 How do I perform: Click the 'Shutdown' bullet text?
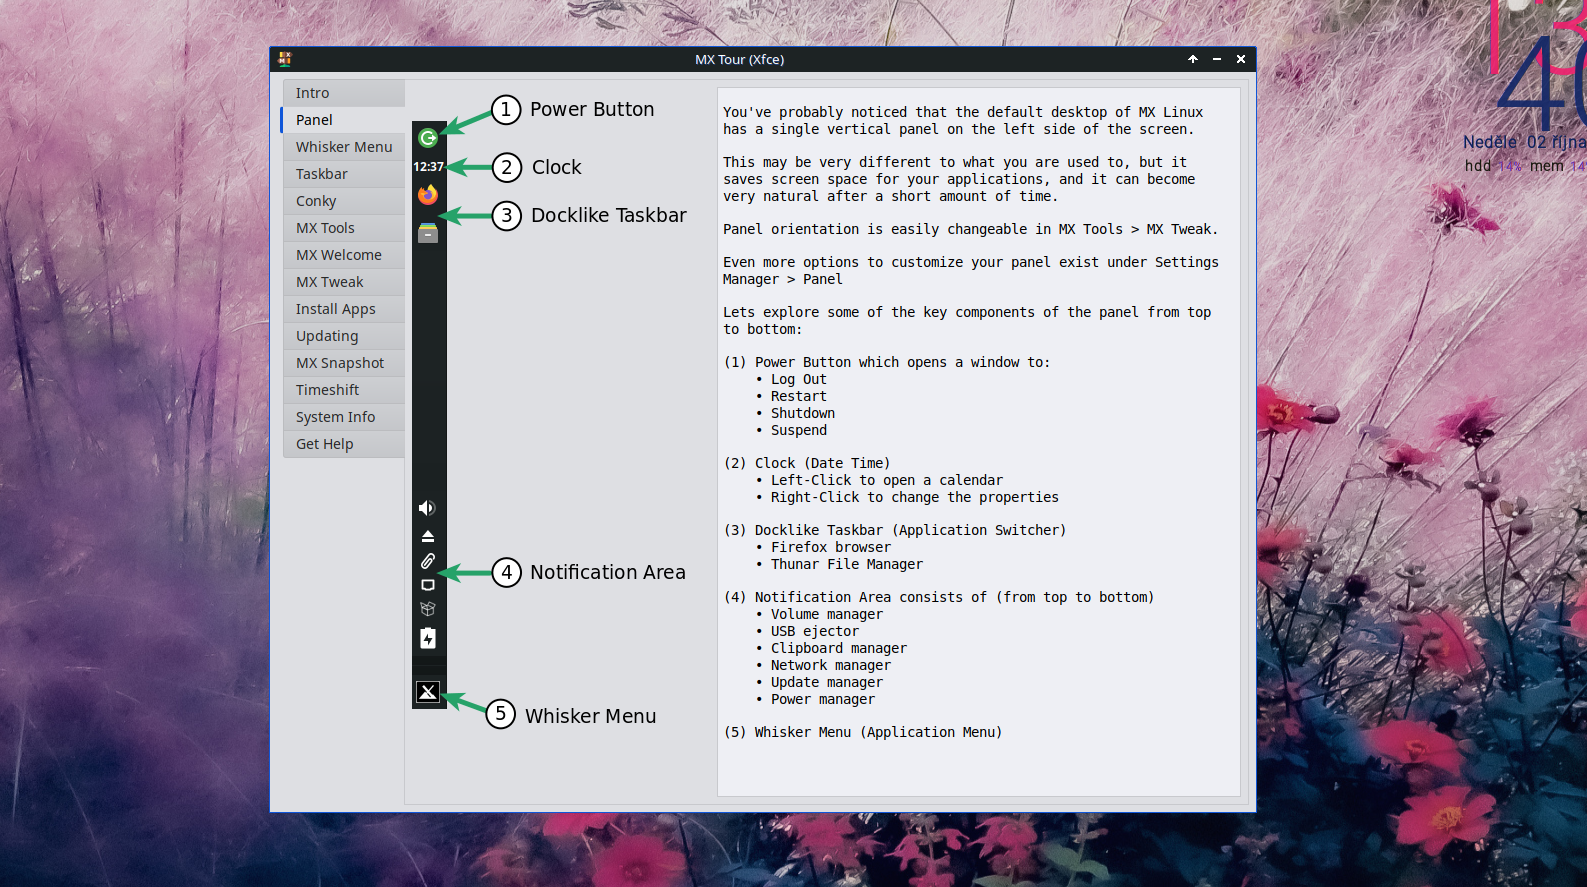803,413
